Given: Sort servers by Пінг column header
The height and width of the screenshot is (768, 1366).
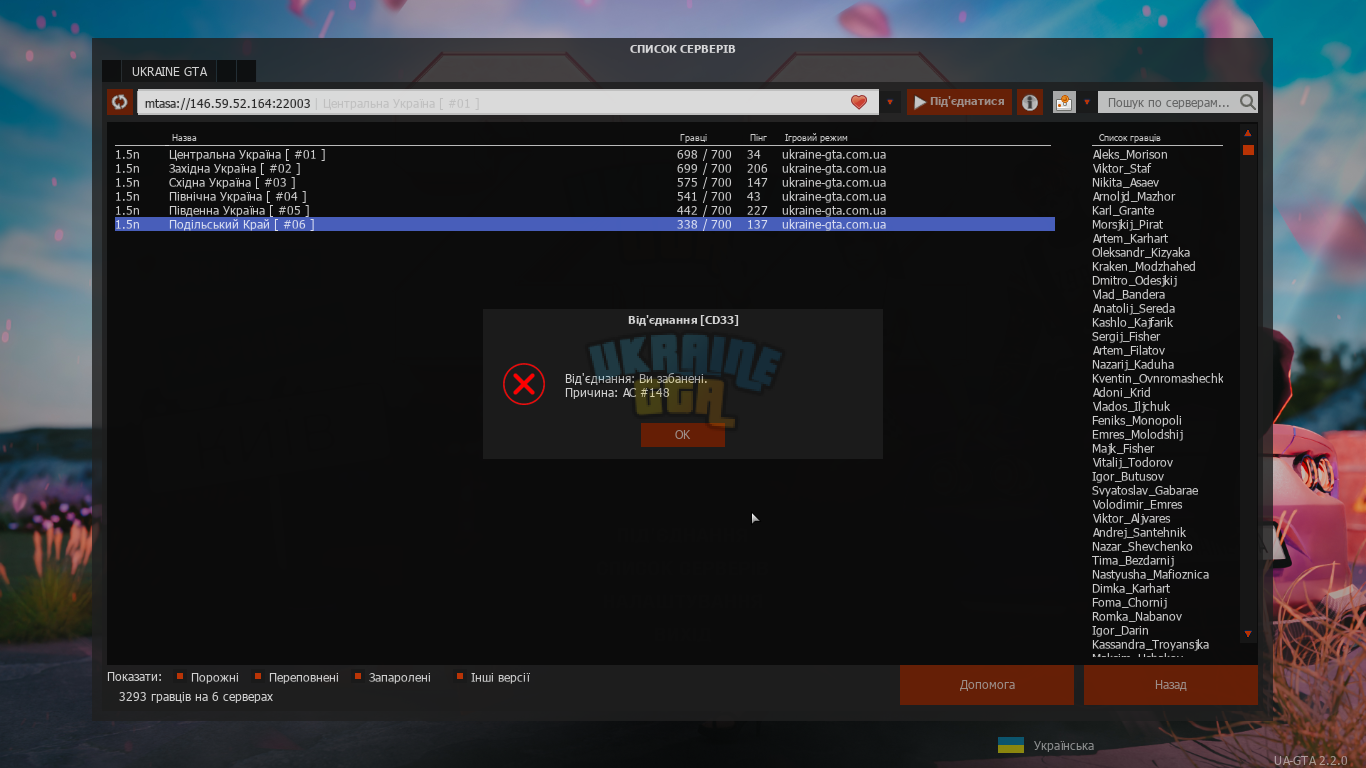Looking at the screenshot, I should click(x=758, y=138).
